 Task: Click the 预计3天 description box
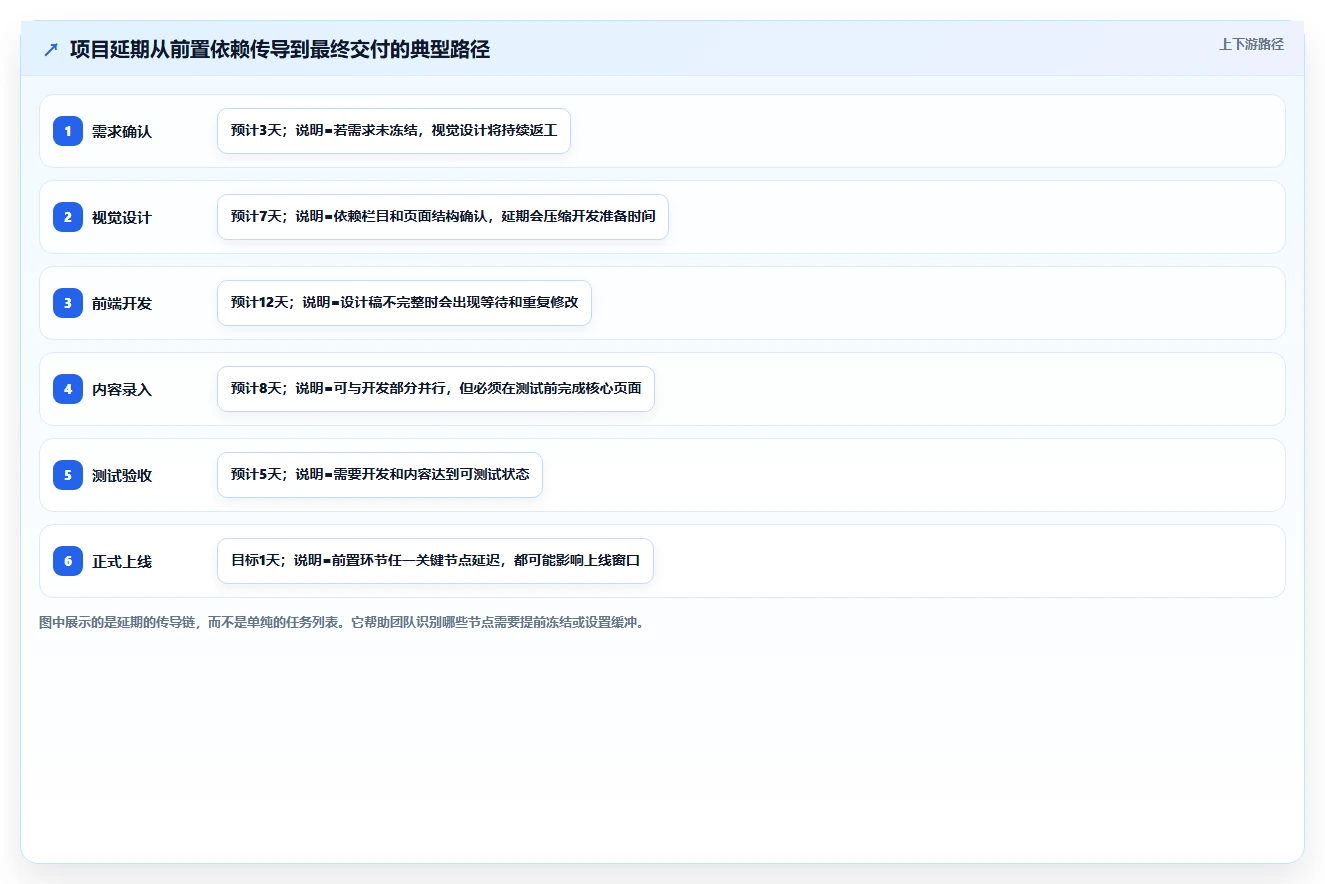(x=394, y=131)
